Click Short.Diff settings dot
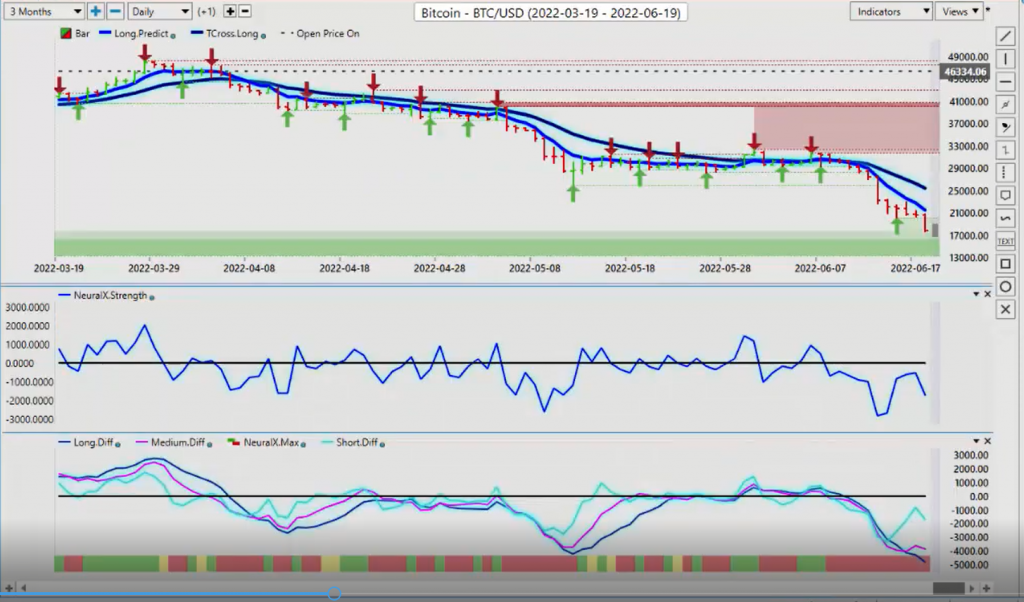The height and width of the screenshot is (602, 1024). (382, 445)
